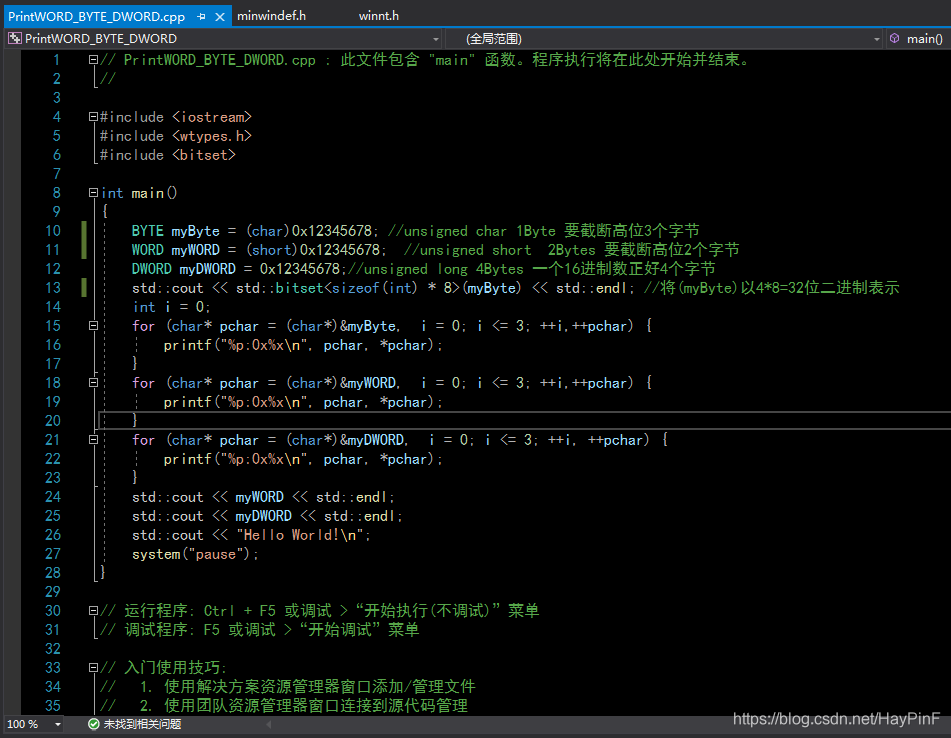Image resolution: width=951 pixels, height=738 pixels.
Task: Click the horizontal scrollbar left arrow
Action: point(269,724)
